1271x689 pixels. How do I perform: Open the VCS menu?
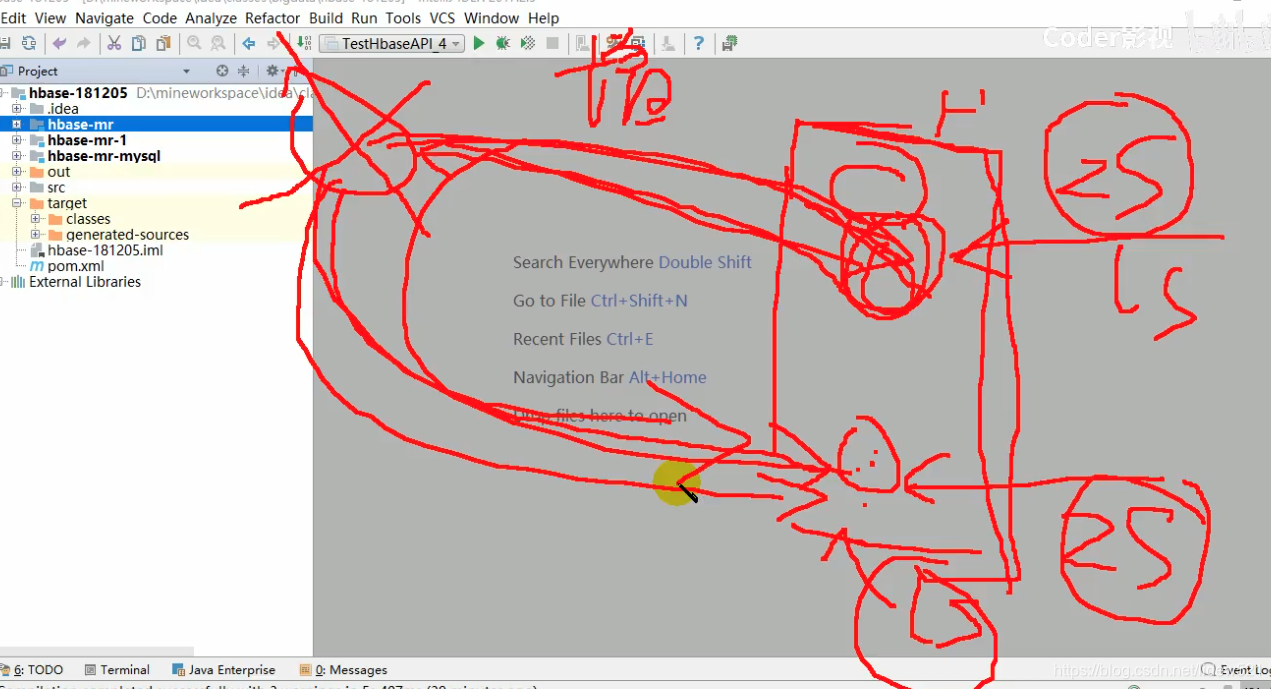click(x=442, y=18)
